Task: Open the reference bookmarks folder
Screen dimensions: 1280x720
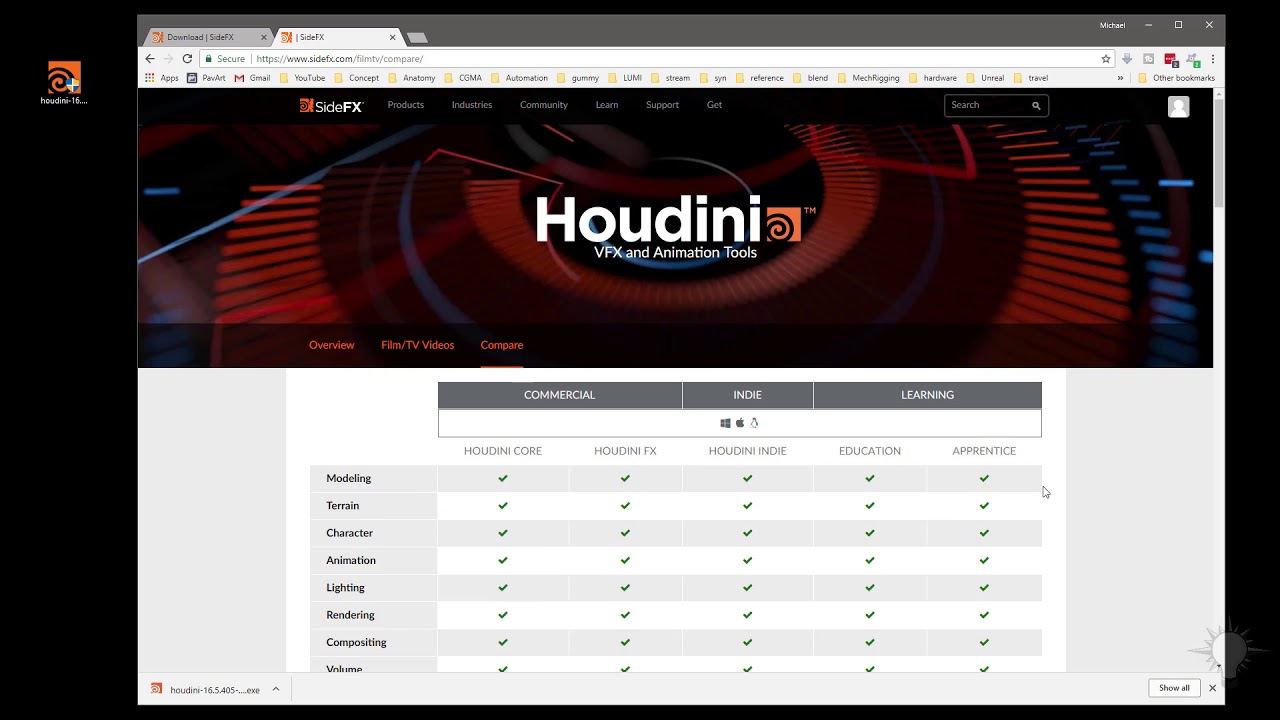Action: click(760, 78)
